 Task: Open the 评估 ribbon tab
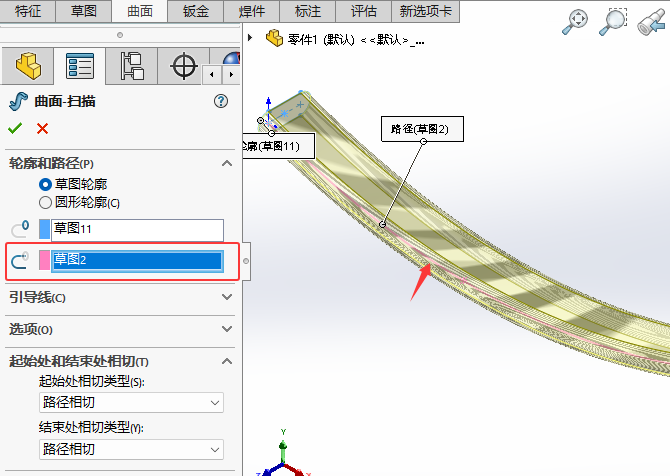(x=364, y=11)
